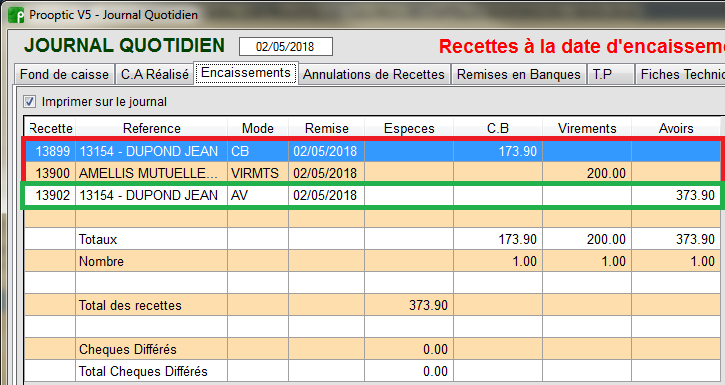The image size is (725, 385).
Task: Click the journal date field 02/05/2018
Action: [x=285, y=47]
